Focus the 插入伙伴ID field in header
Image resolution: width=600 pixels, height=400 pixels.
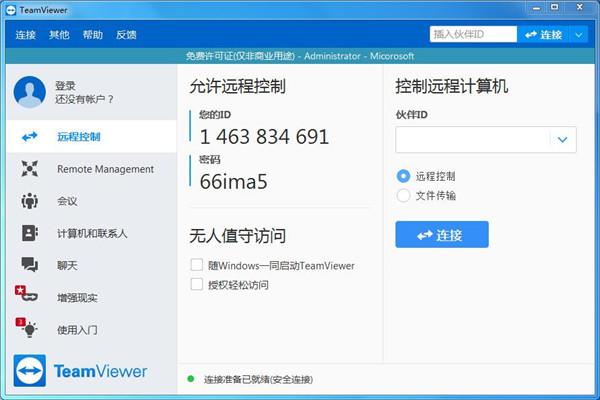[473, 34]
